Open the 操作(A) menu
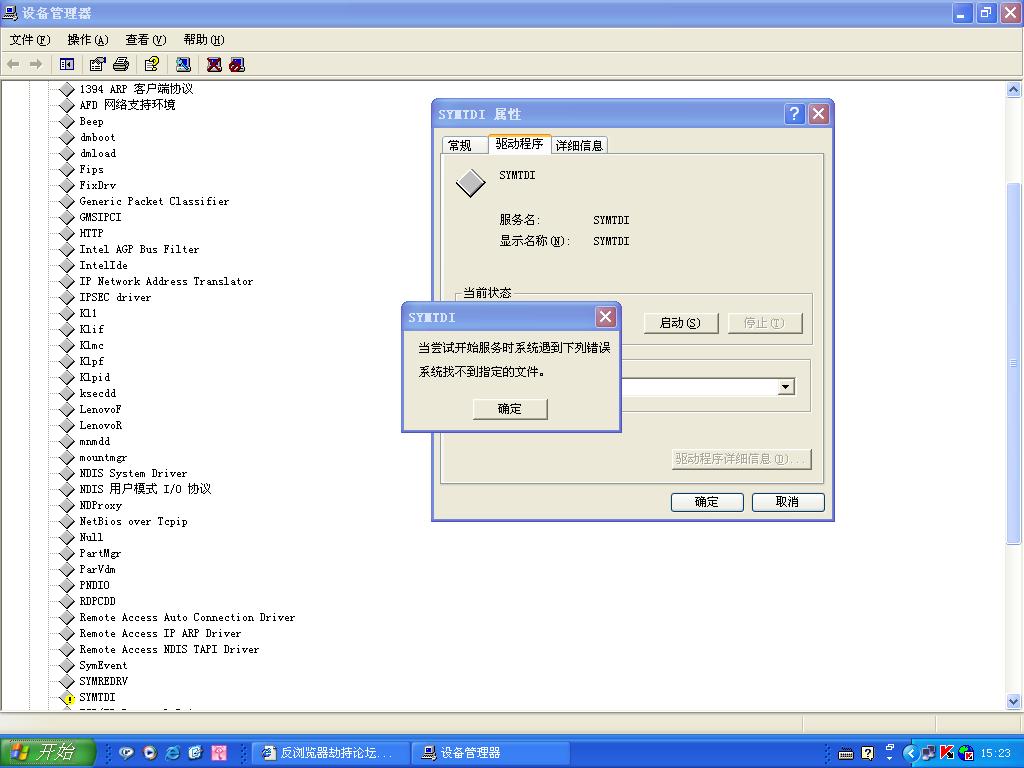Image resolution: width=1024 pixels, height=768 pixels. (88, 40)
